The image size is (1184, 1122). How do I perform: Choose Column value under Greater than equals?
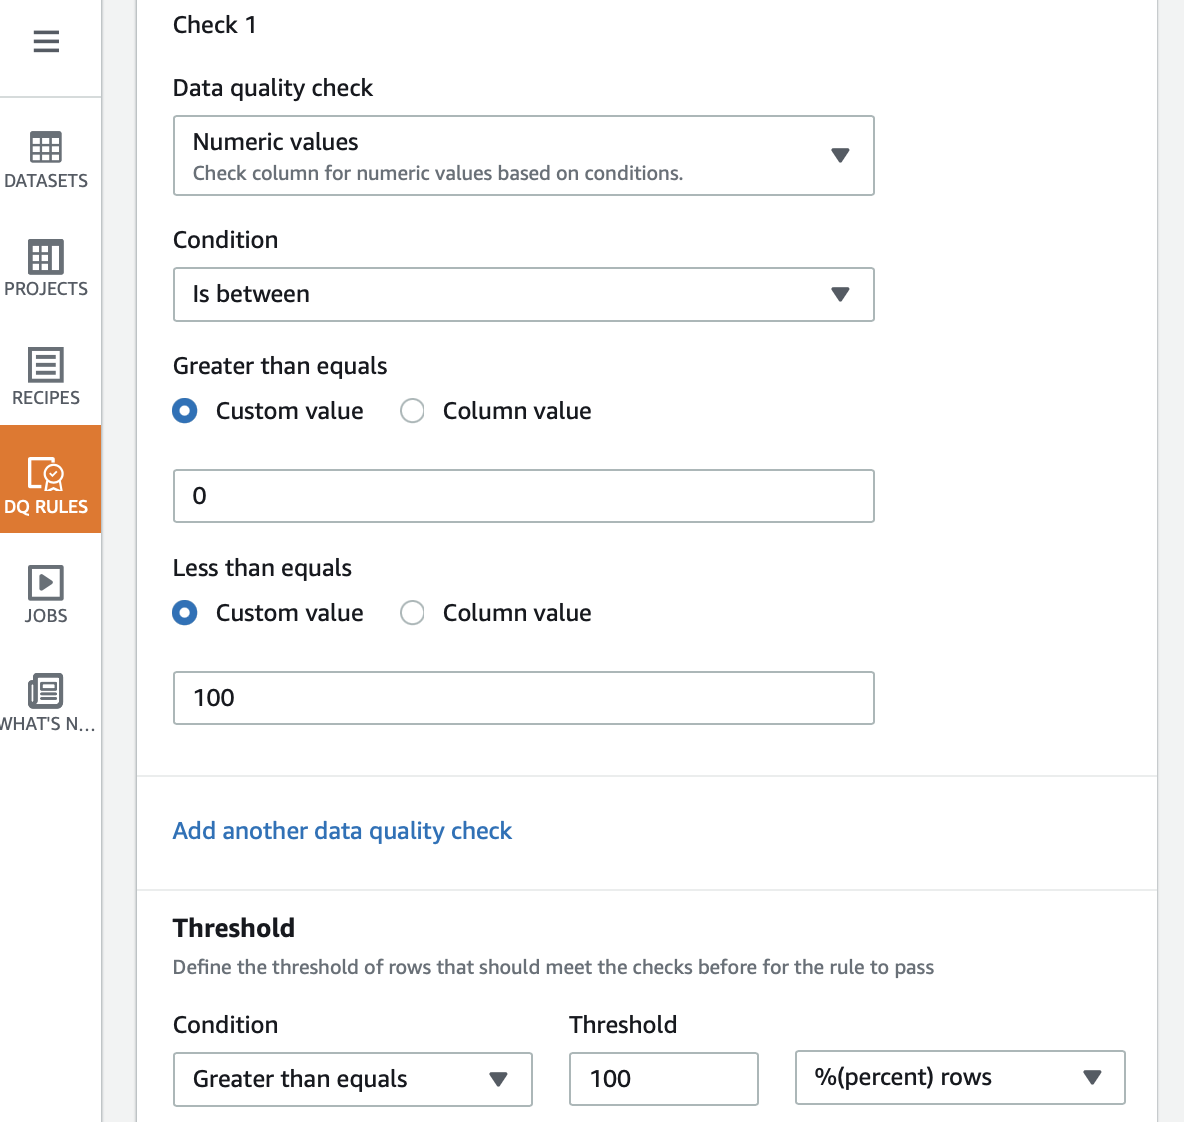click(x=412, y=411)
